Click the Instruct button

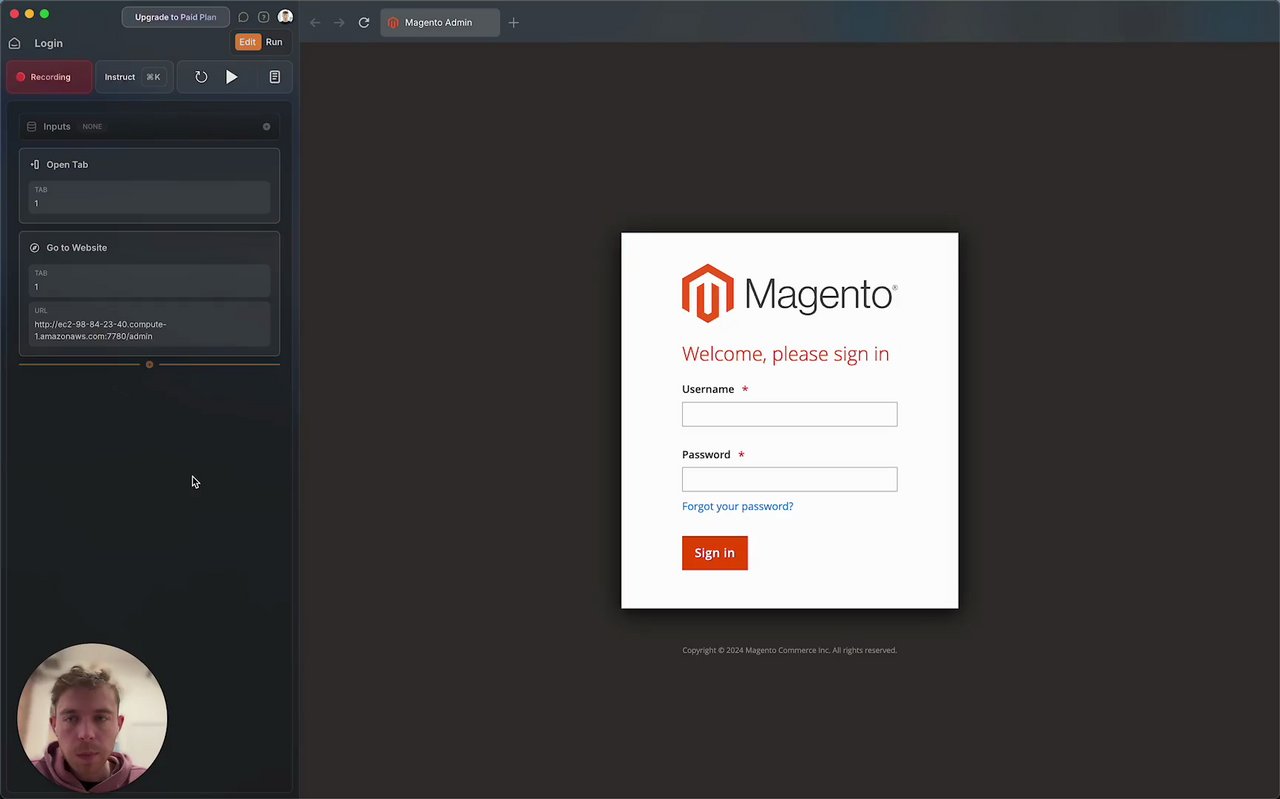134,77
